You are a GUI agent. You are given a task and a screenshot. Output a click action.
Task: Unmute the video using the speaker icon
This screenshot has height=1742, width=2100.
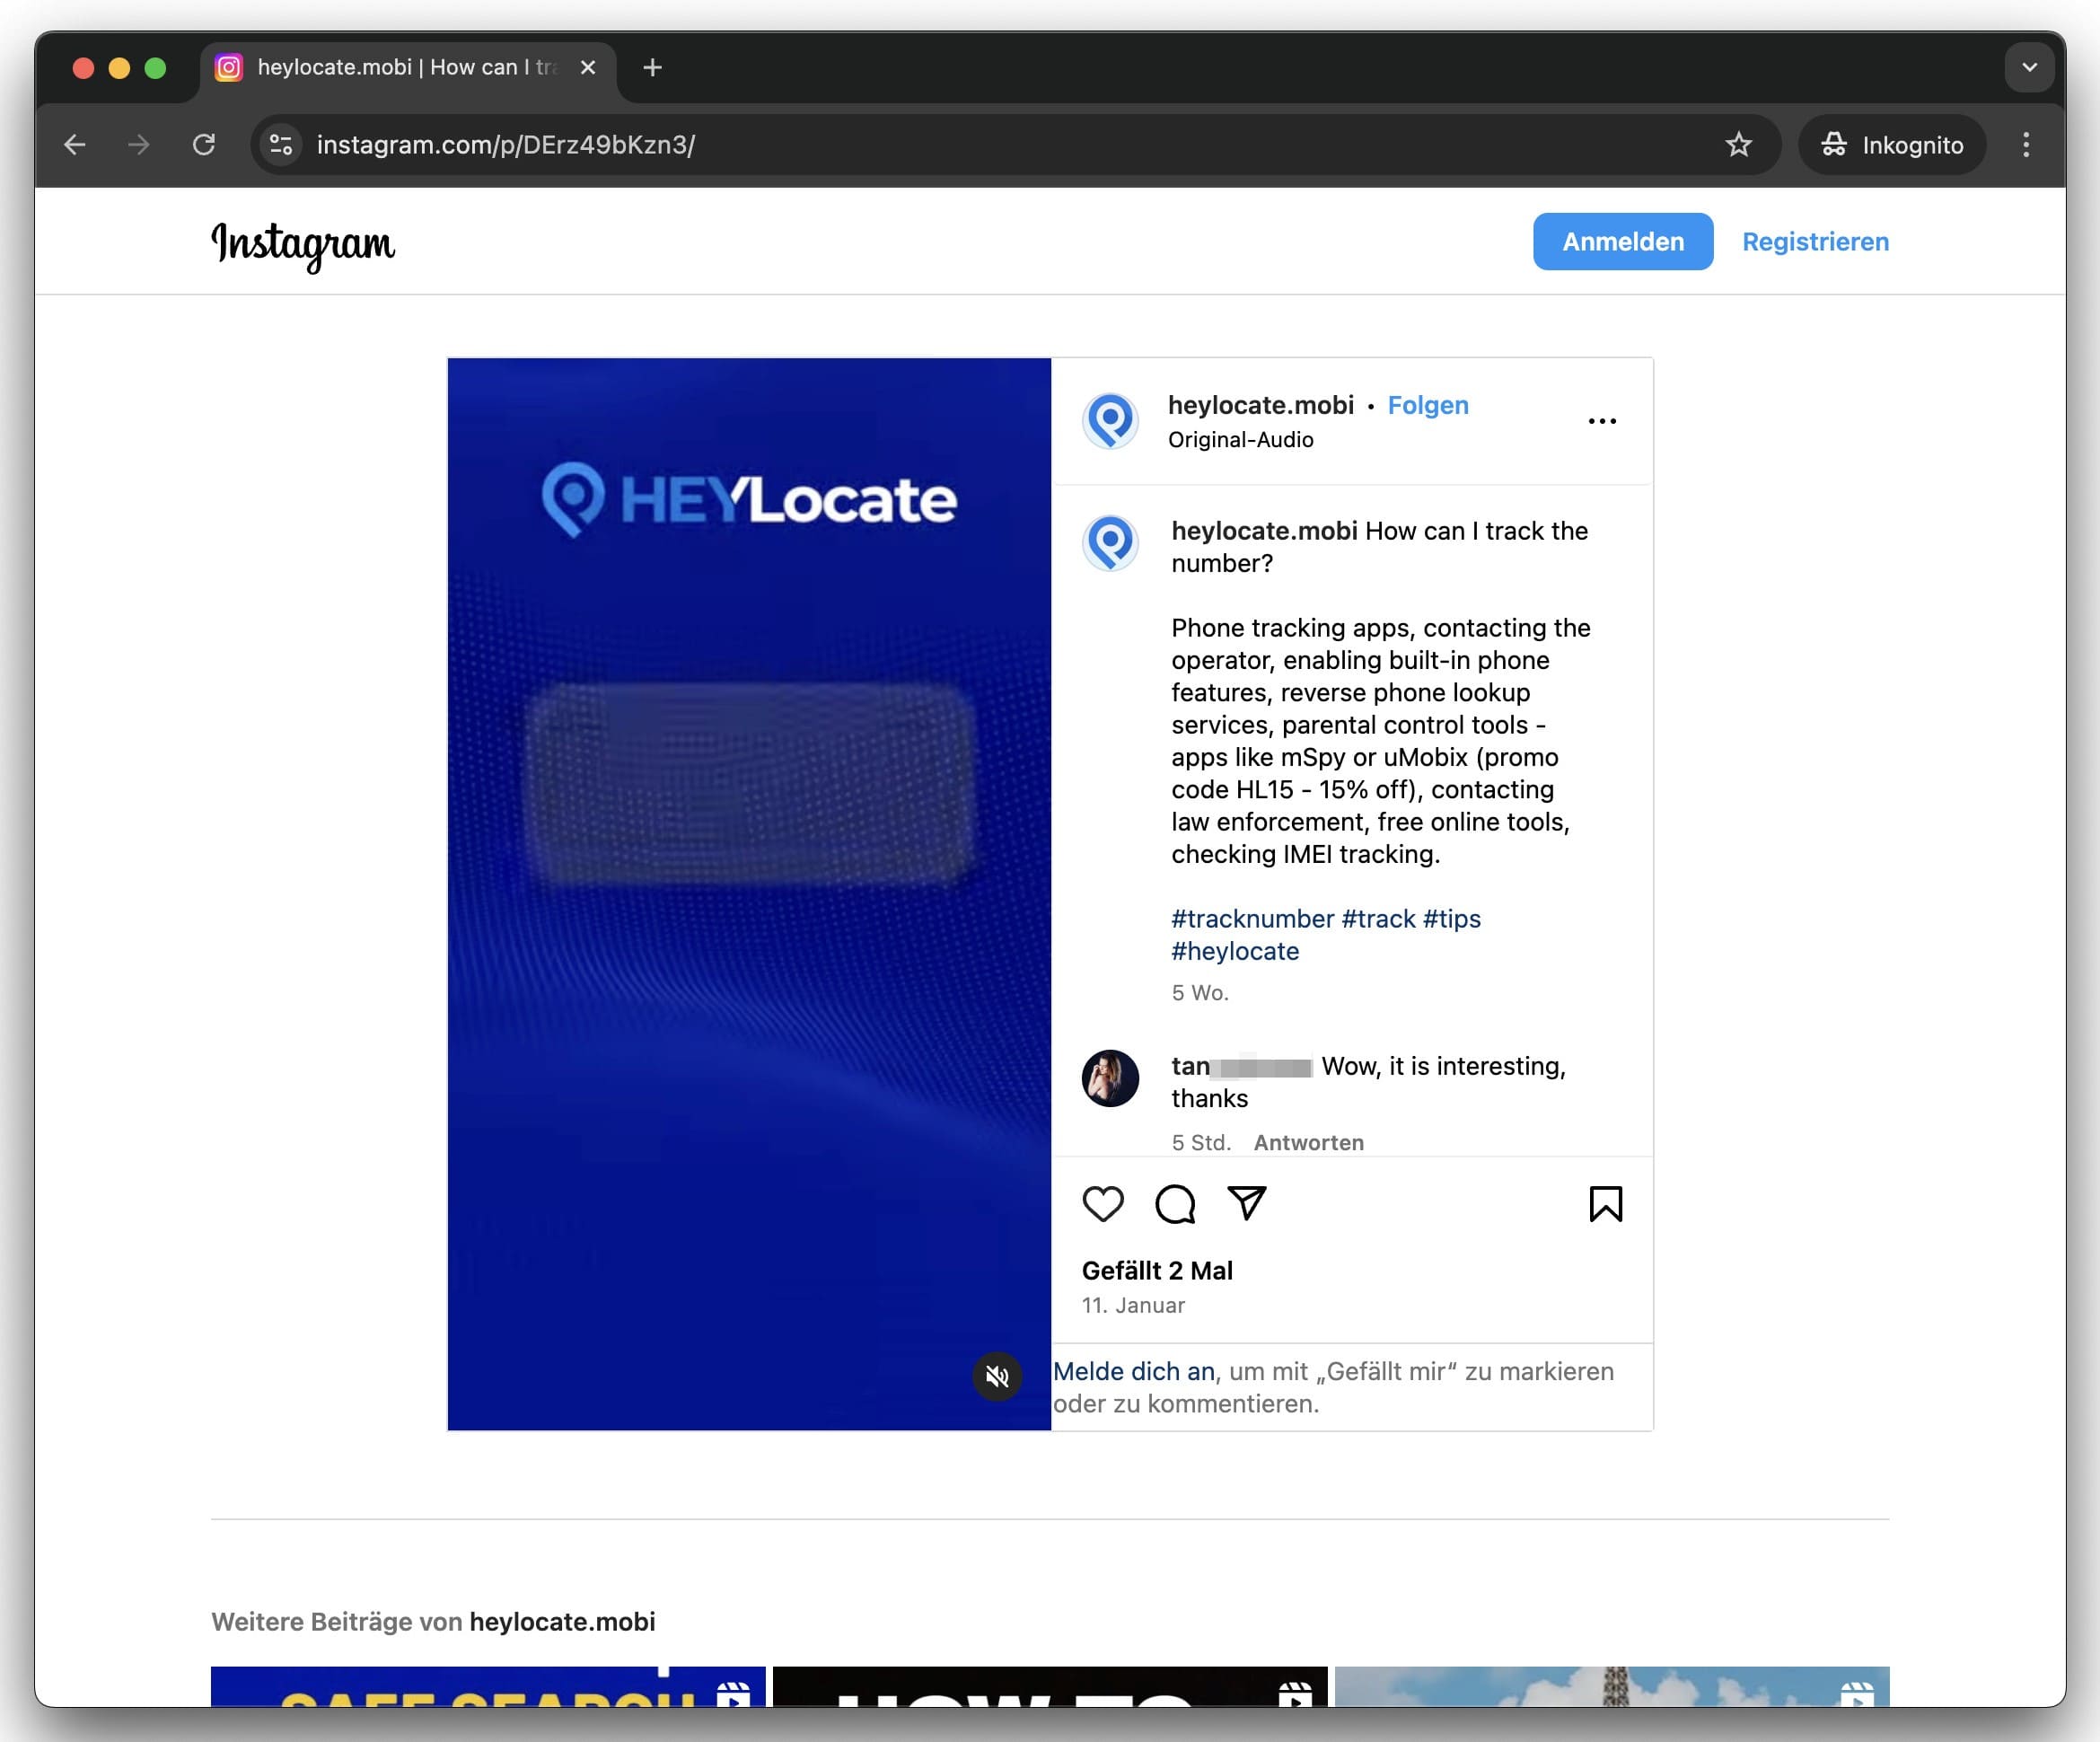pyautogui.click(x=997, y=1376)
